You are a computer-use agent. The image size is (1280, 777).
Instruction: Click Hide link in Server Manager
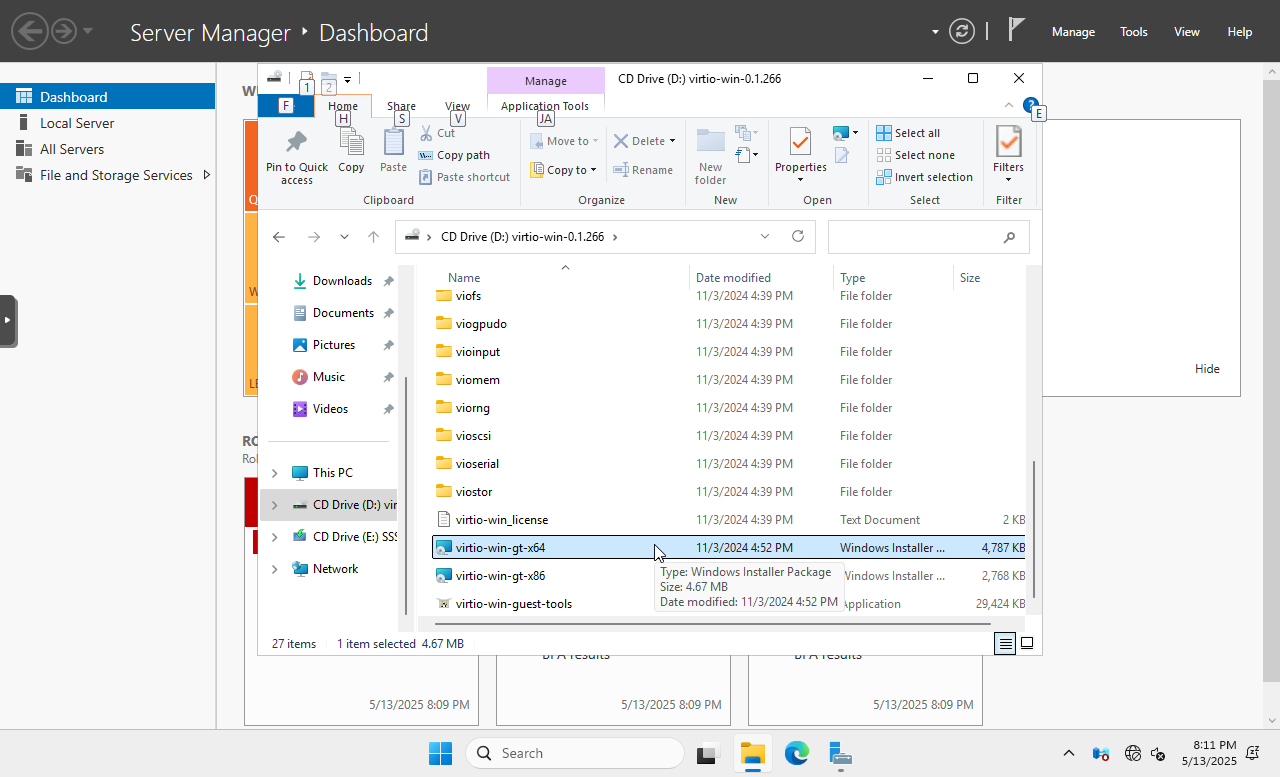(1207, 369)
